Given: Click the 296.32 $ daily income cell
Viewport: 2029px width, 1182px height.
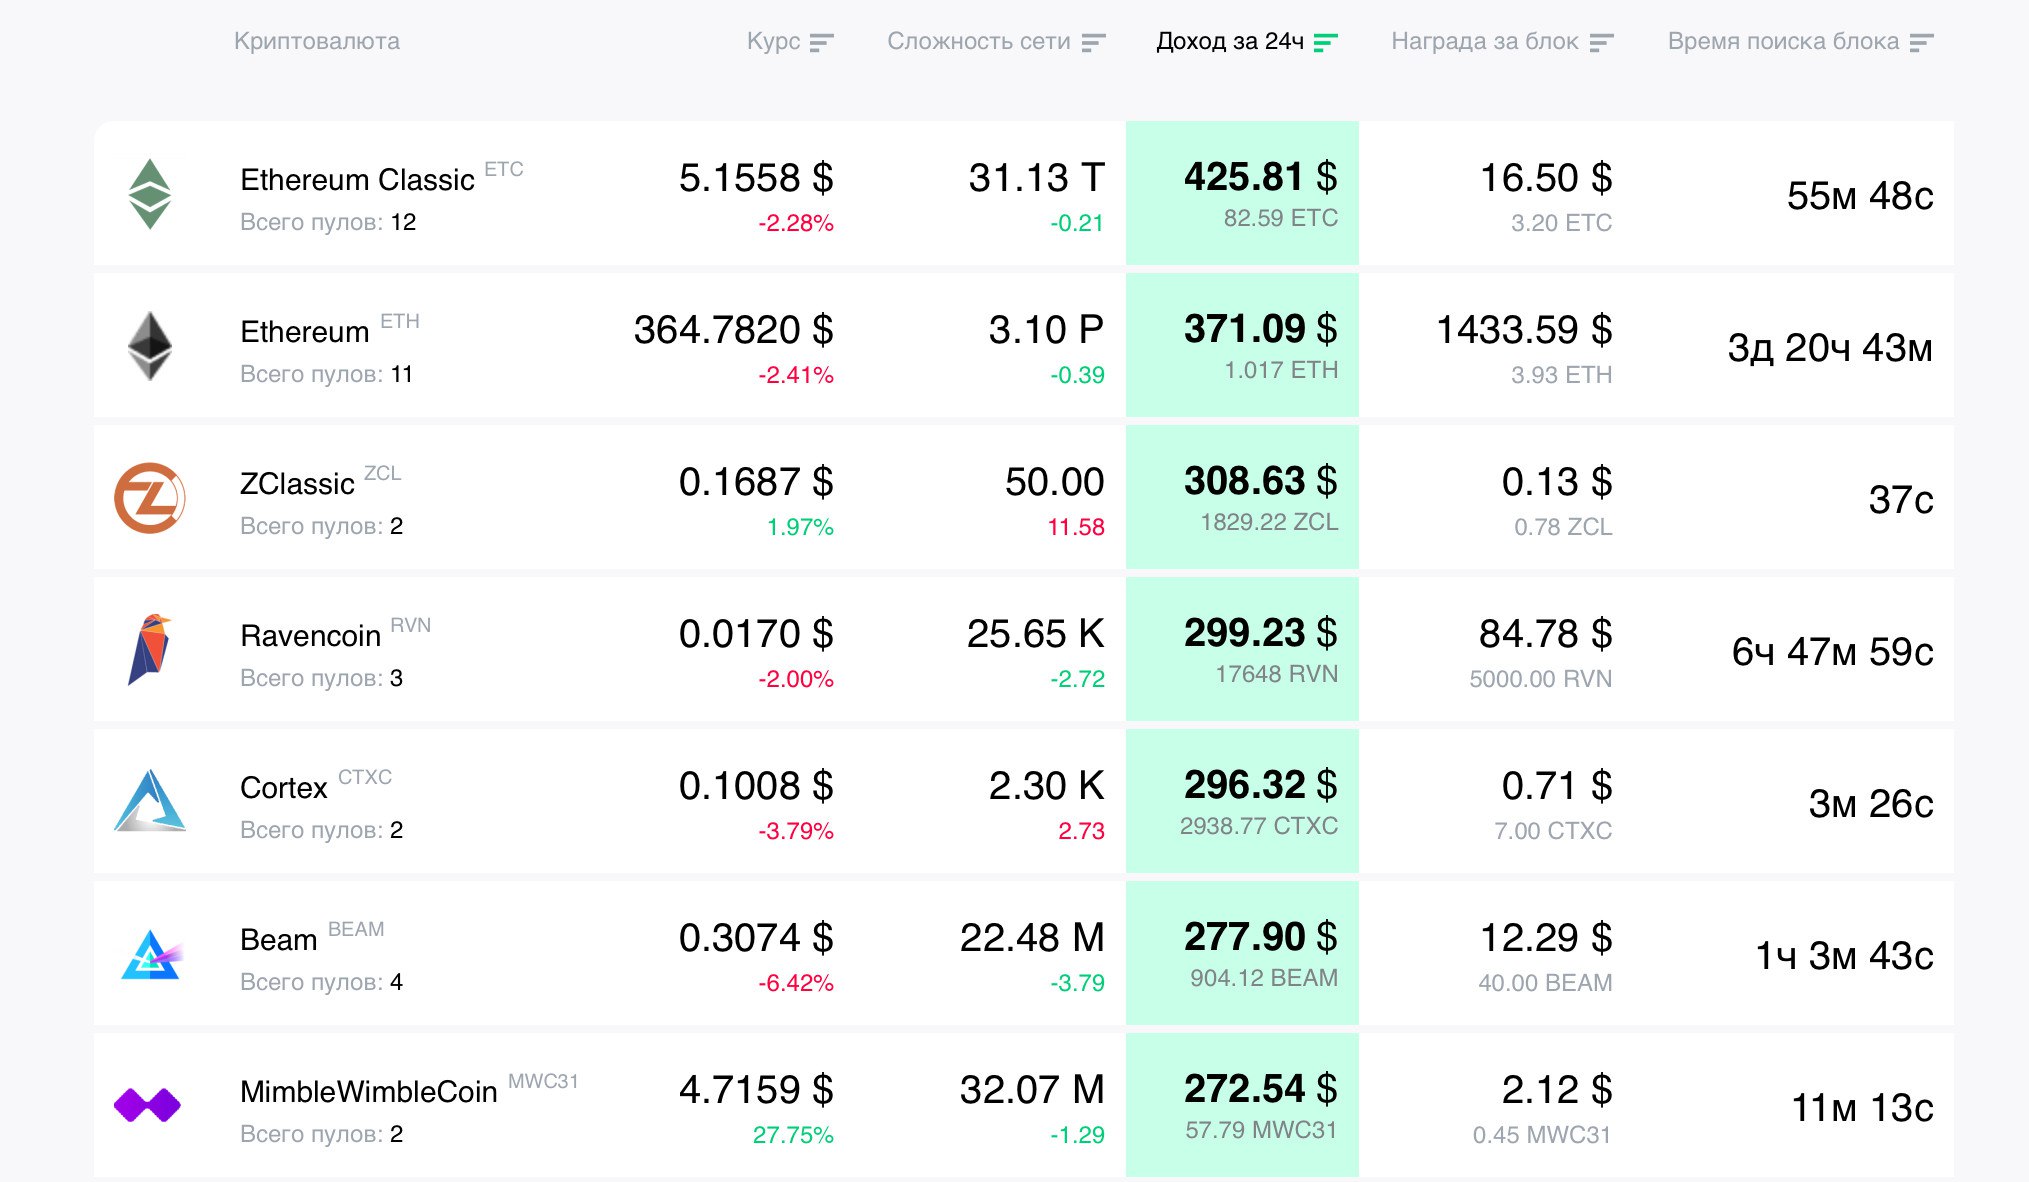Looking at the screenshot, I should point(1242,801).
